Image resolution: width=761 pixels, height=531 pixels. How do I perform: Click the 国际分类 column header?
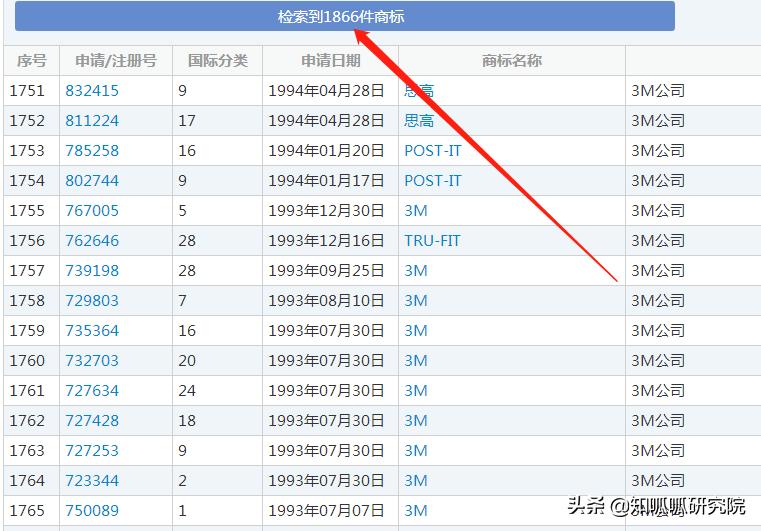[217, 61]
